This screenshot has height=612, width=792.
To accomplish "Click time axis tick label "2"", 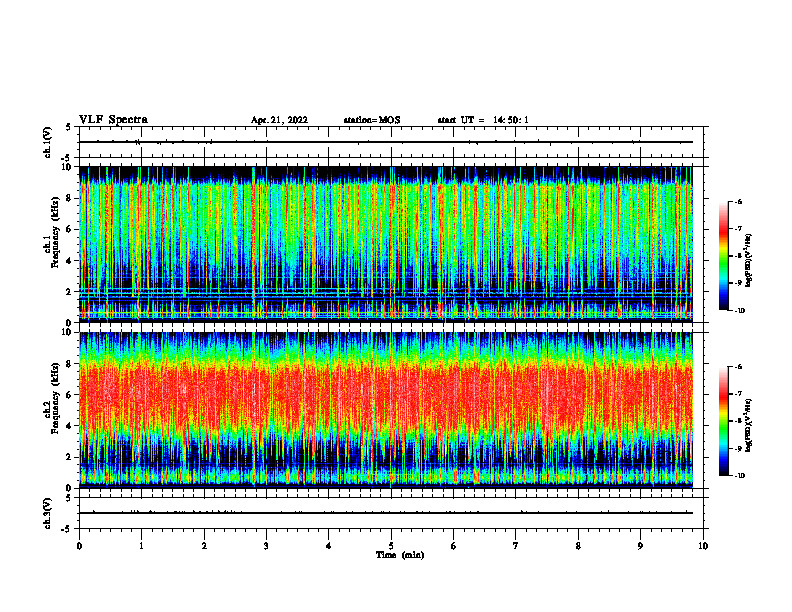I will [204, 546].
